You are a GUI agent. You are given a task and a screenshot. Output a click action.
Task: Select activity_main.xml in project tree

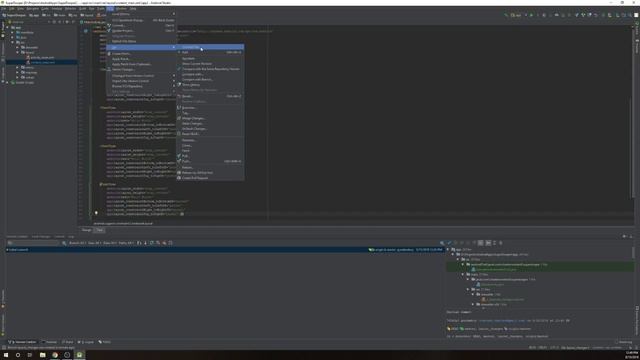point(42,58)
